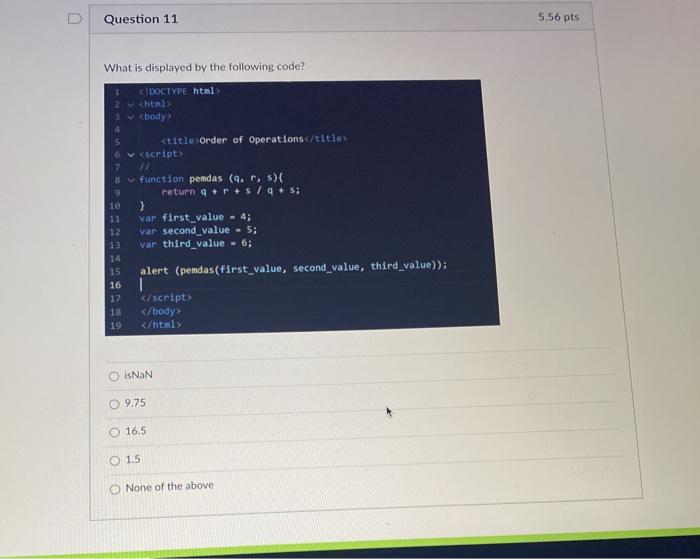Image resolution: width=700 pixels, height=559 pixels.
Task: Click the closing html tag on line 19
Action: pyautogui.click(x=161, y=325)
